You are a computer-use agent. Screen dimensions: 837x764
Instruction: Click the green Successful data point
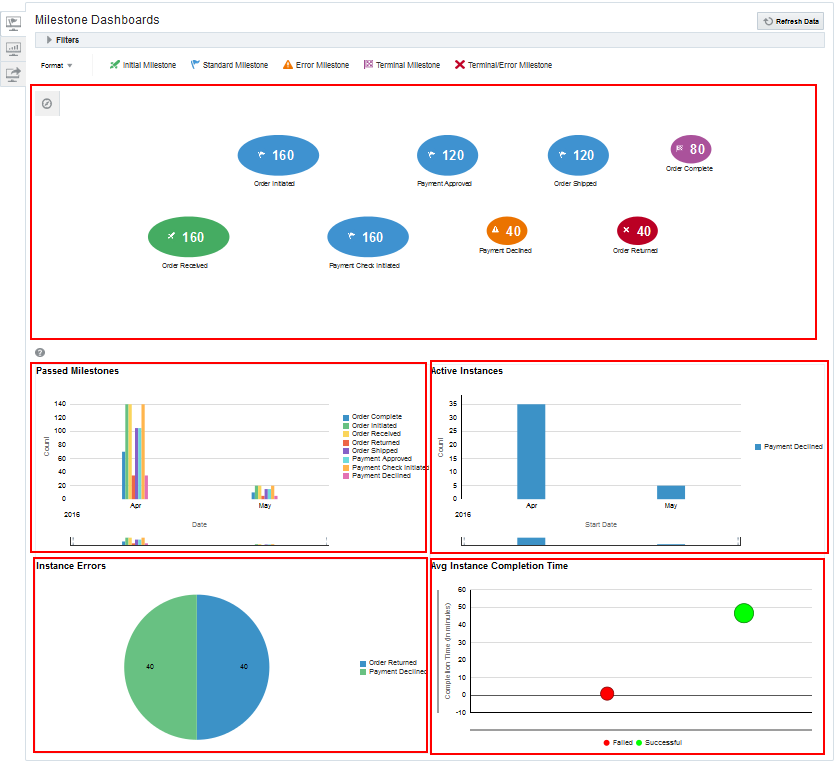744,613
